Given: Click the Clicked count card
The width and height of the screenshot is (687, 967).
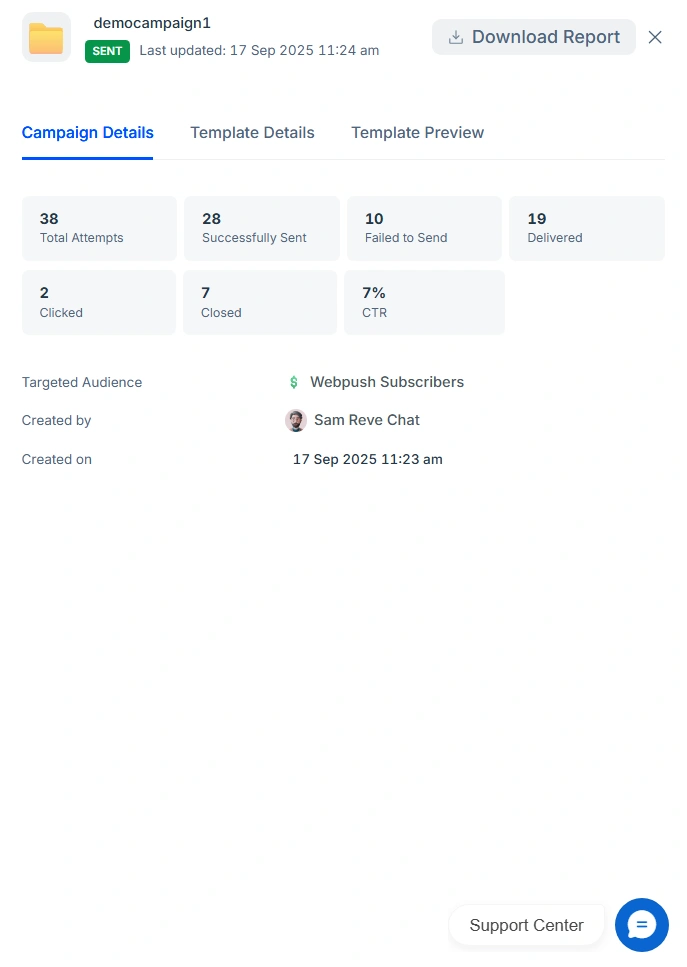Looking at the screenshot, I should (x=99, y=302).
